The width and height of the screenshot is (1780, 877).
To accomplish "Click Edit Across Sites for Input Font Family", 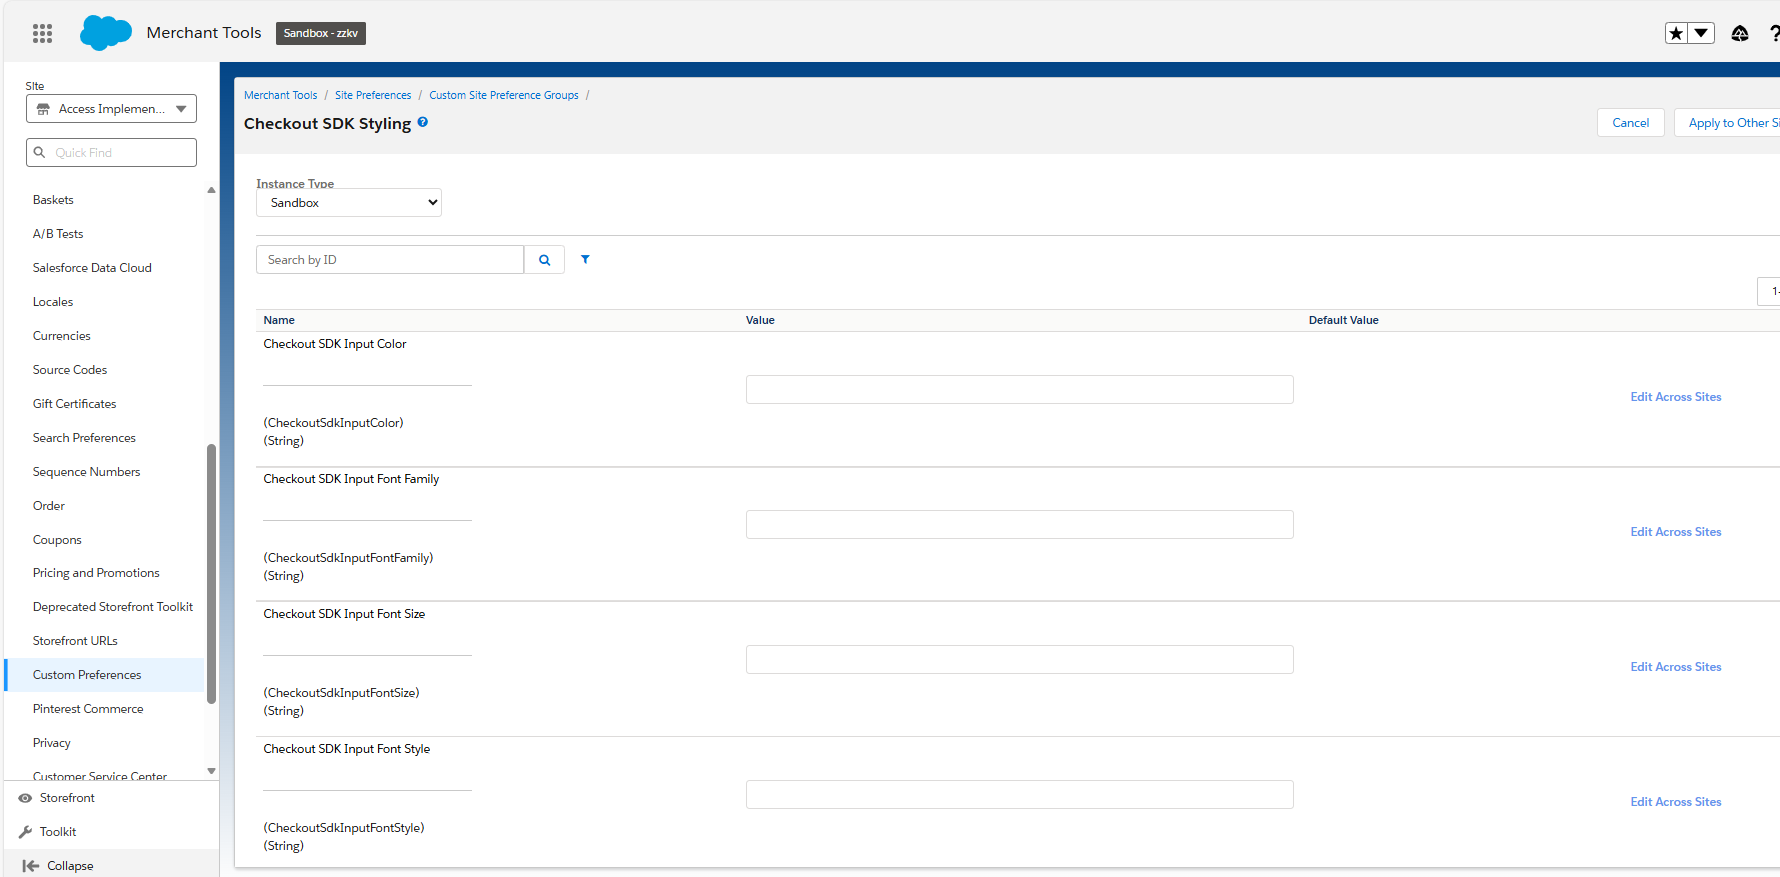I will (x=1676, y=532).
